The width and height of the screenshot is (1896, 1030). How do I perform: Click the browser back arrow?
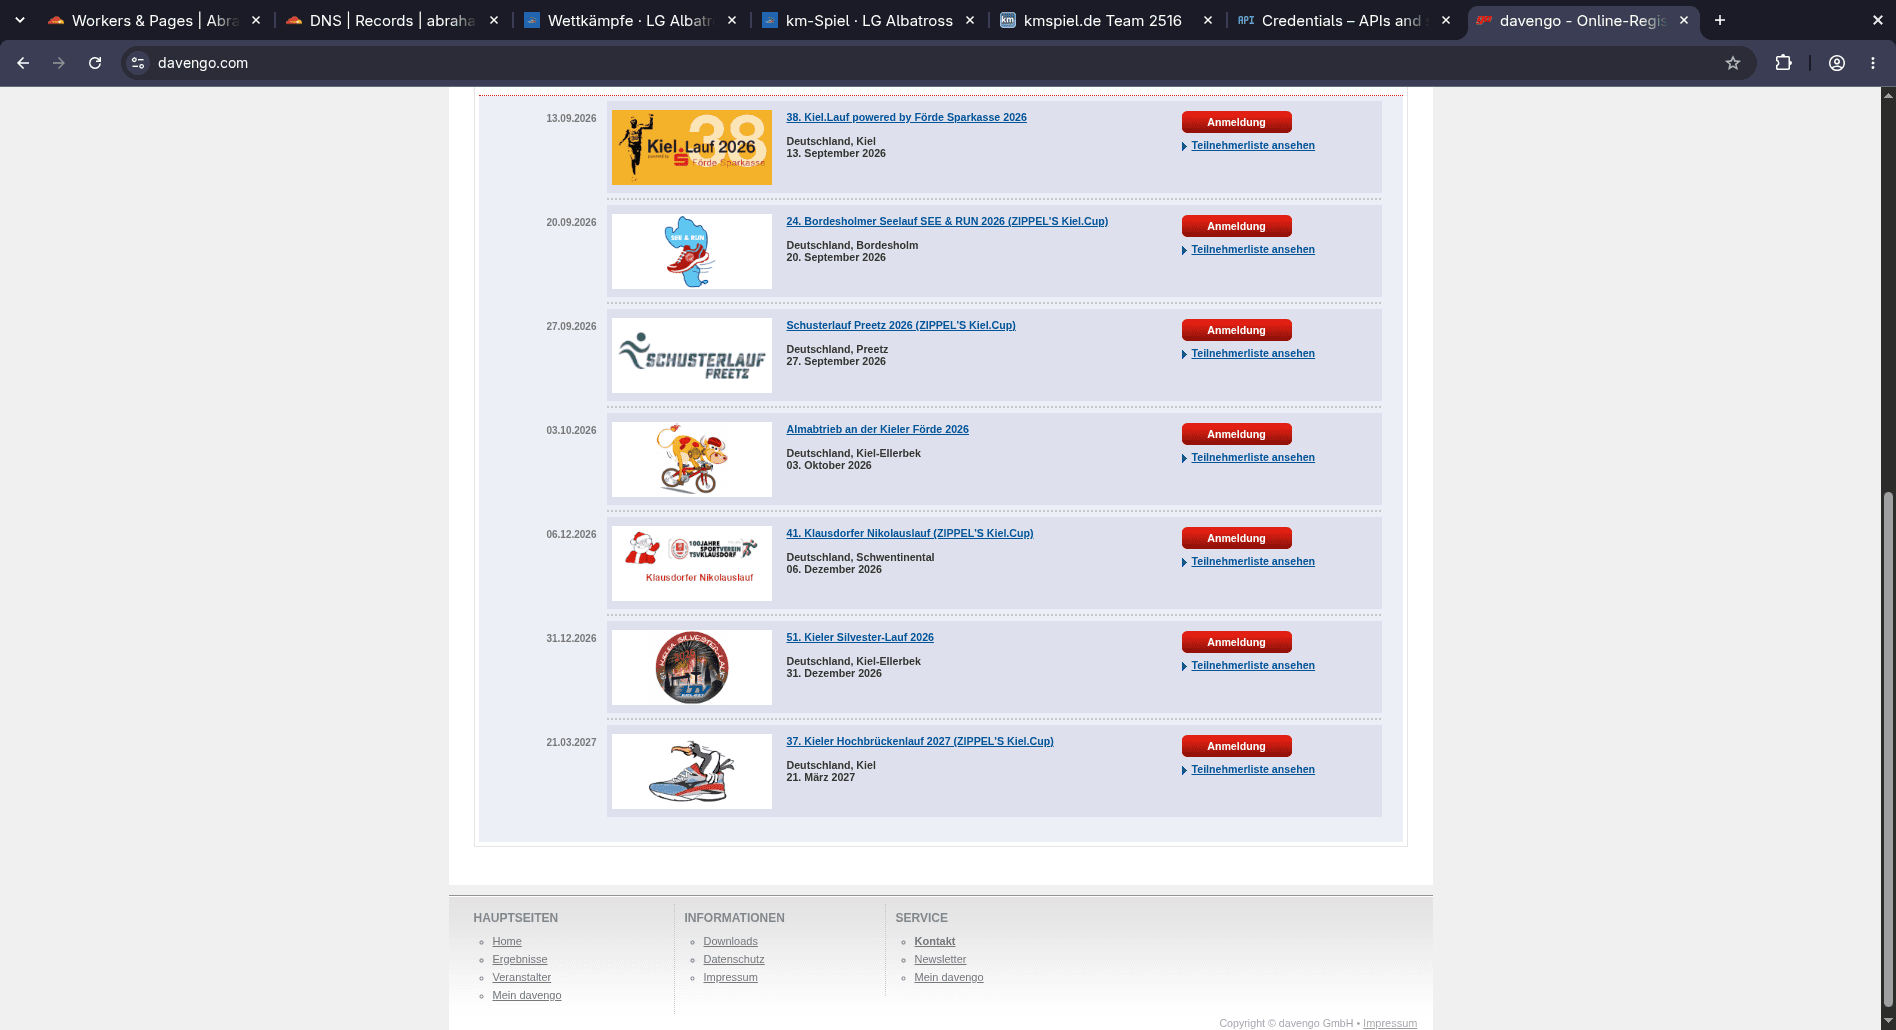coord(23,63)
